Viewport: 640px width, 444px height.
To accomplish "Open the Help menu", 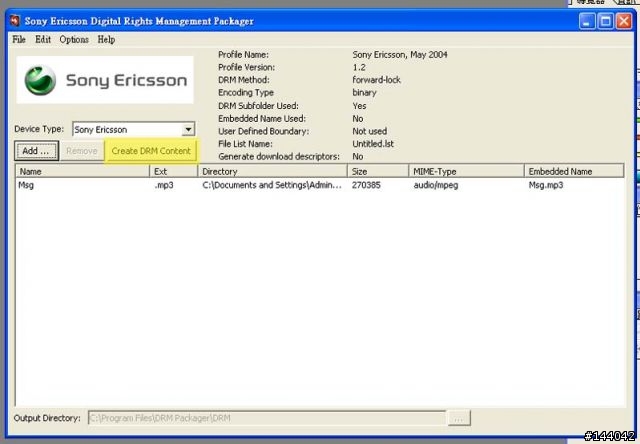I will pyautogui.click(x=106, y=40).
